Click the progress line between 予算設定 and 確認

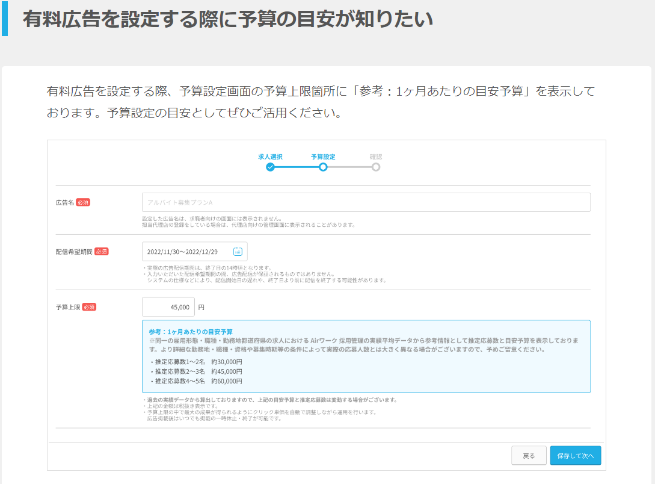(349, 167)
